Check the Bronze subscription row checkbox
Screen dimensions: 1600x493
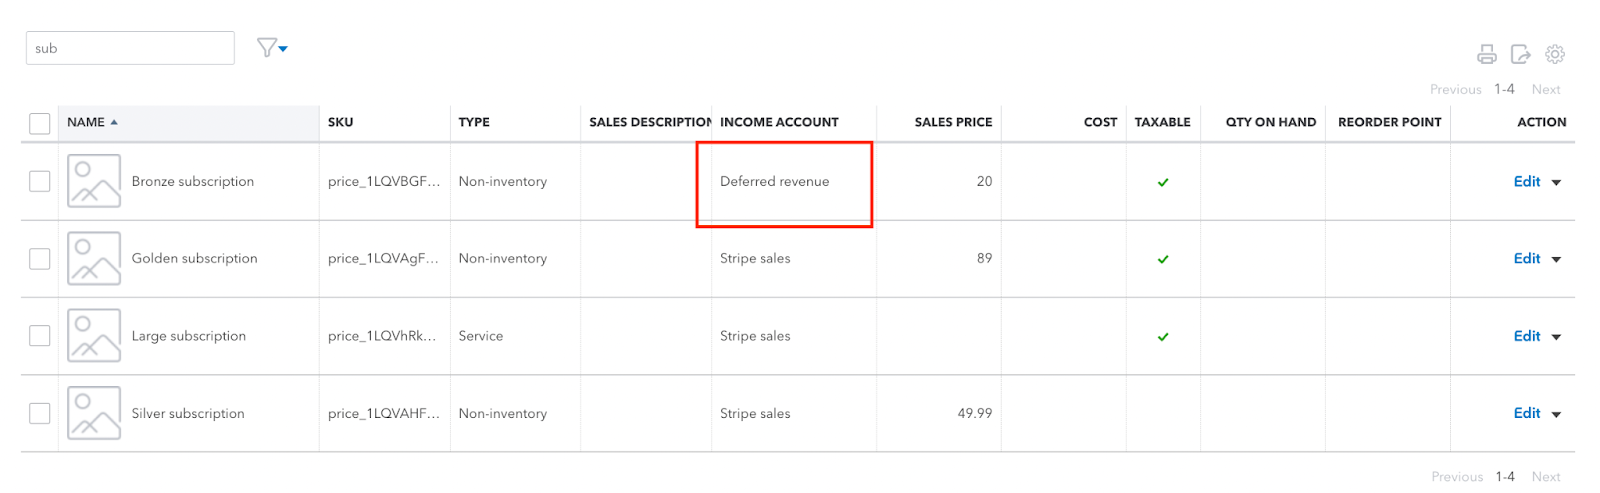40,181
